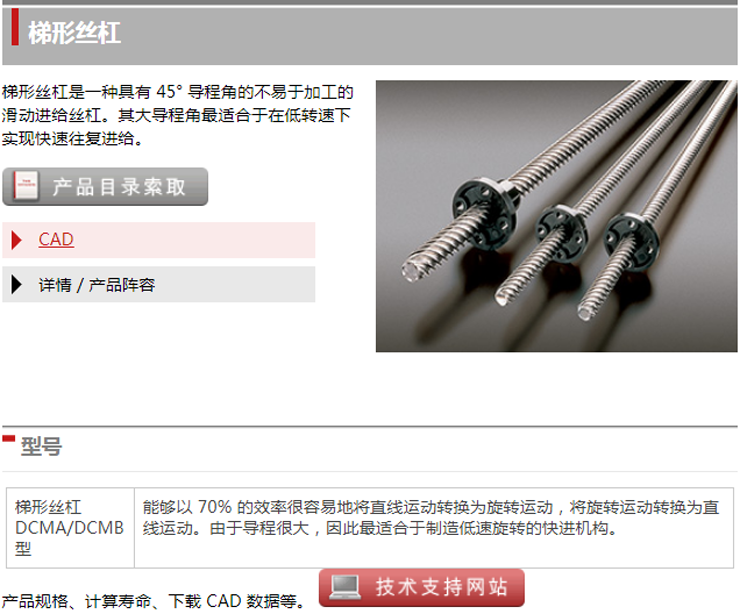Click the red marker beside 型号 heading

[x=8, y=438]
